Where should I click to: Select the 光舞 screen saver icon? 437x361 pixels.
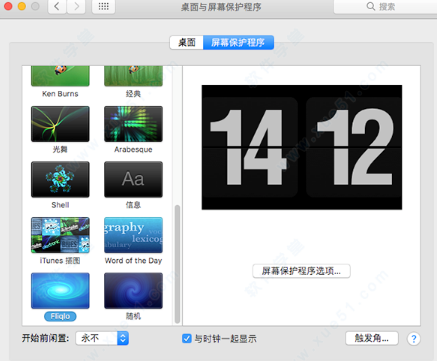pos(60,124)
